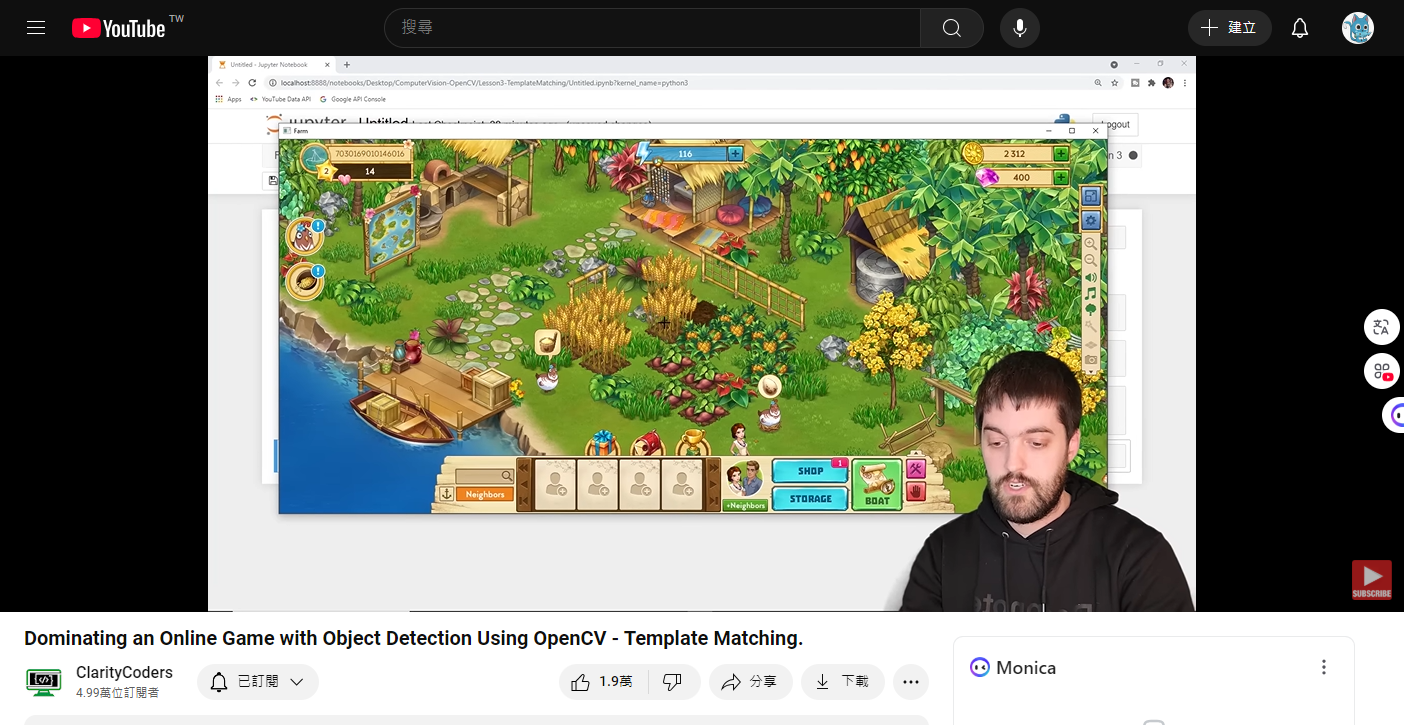Visit the ClarityCoders channel name link

click(x=124, y=673)
